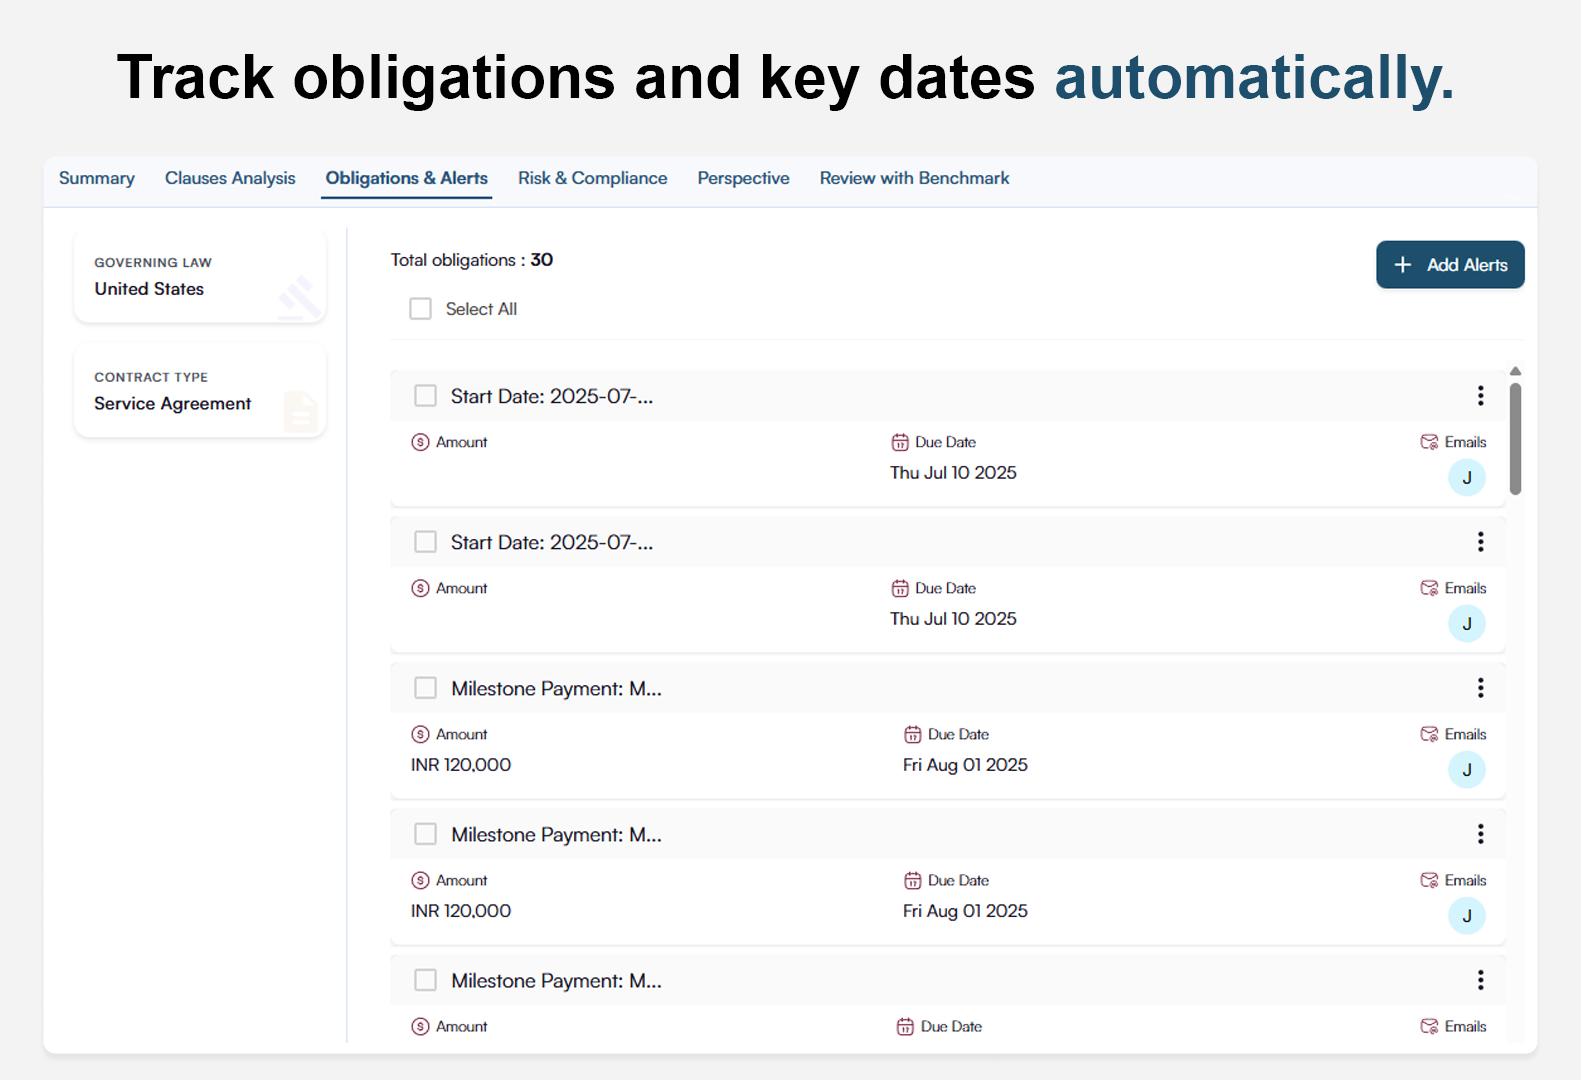Check third Milestone Payment obligation checkbox

[426, 980]
